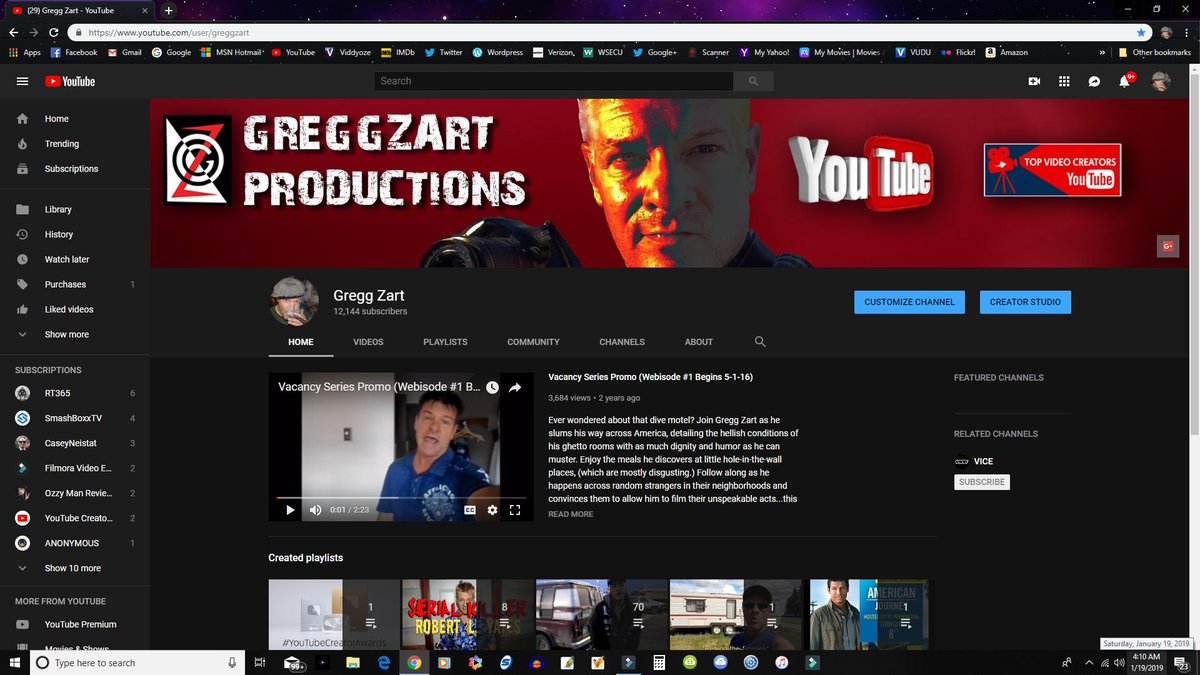1200x675 pixels.
Task: Click the Watch later clock on video
Action: [492, 387]
